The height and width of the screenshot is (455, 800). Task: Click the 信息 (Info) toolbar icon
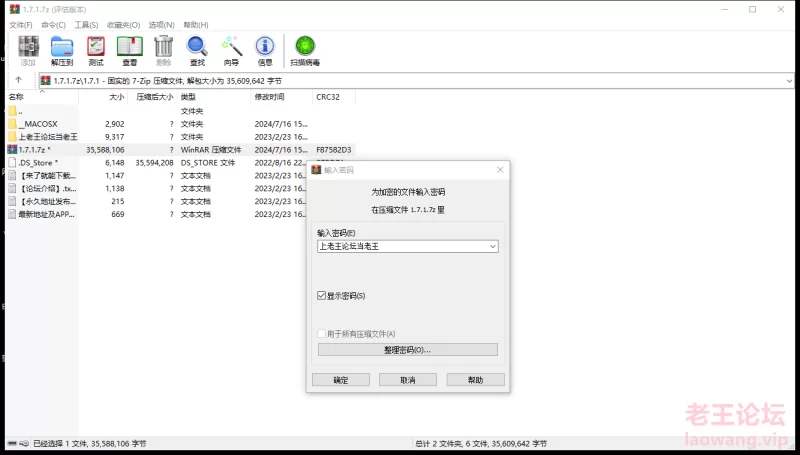[265, 46]
